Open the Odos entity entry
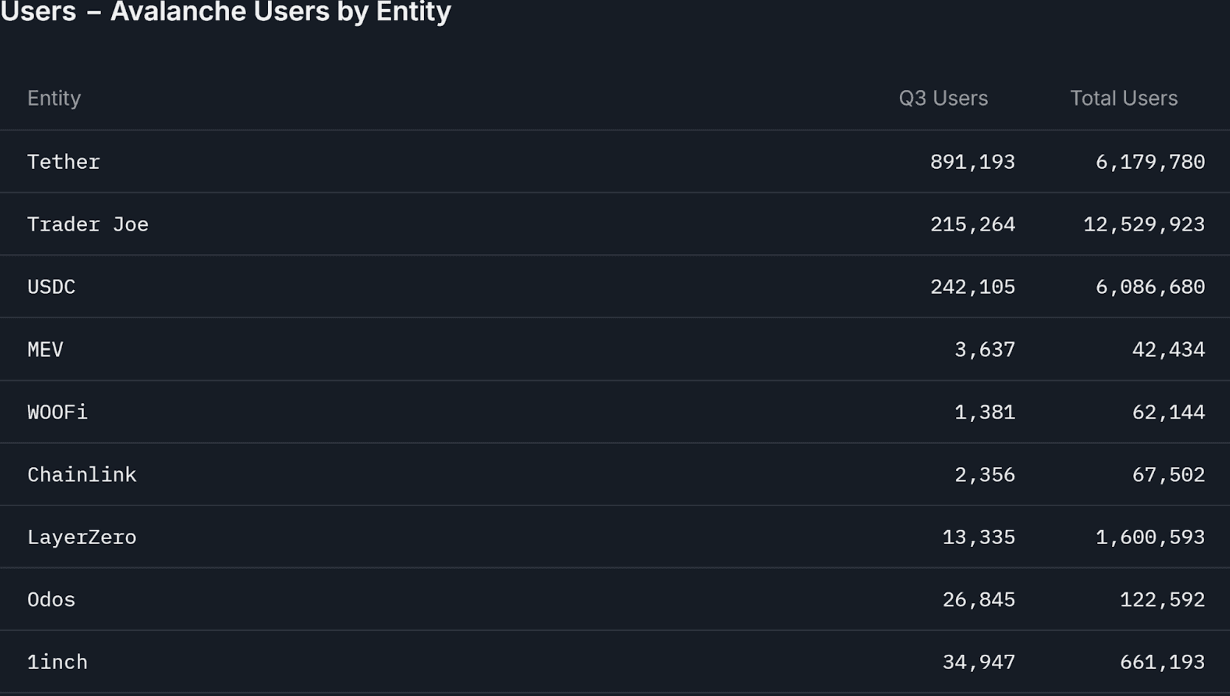The image size is (1230, 696). (52, 600)
